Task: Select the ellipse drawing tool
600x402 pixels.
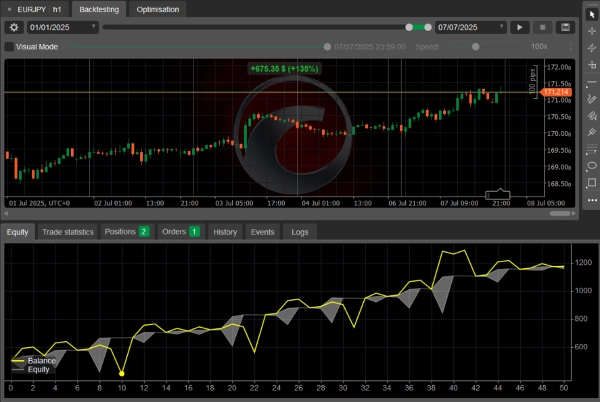Action: 592,166
